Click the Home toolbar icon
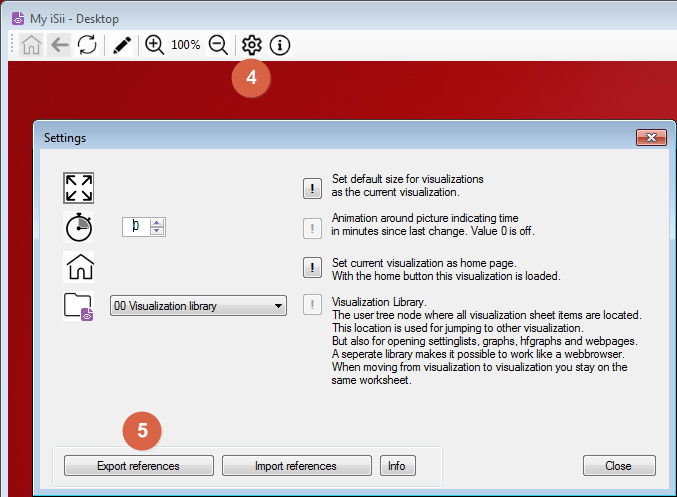677x497 pixels. click(31, 45)
